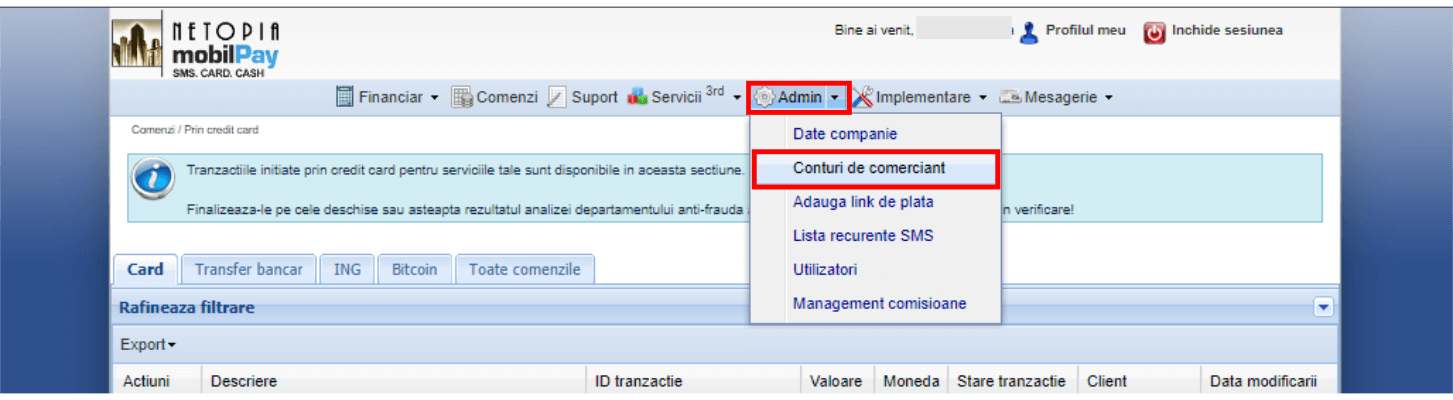Click the red Inchide sesiunea power icon
The width and height of the screenshot is (1453, 400).
point(1154,32)
